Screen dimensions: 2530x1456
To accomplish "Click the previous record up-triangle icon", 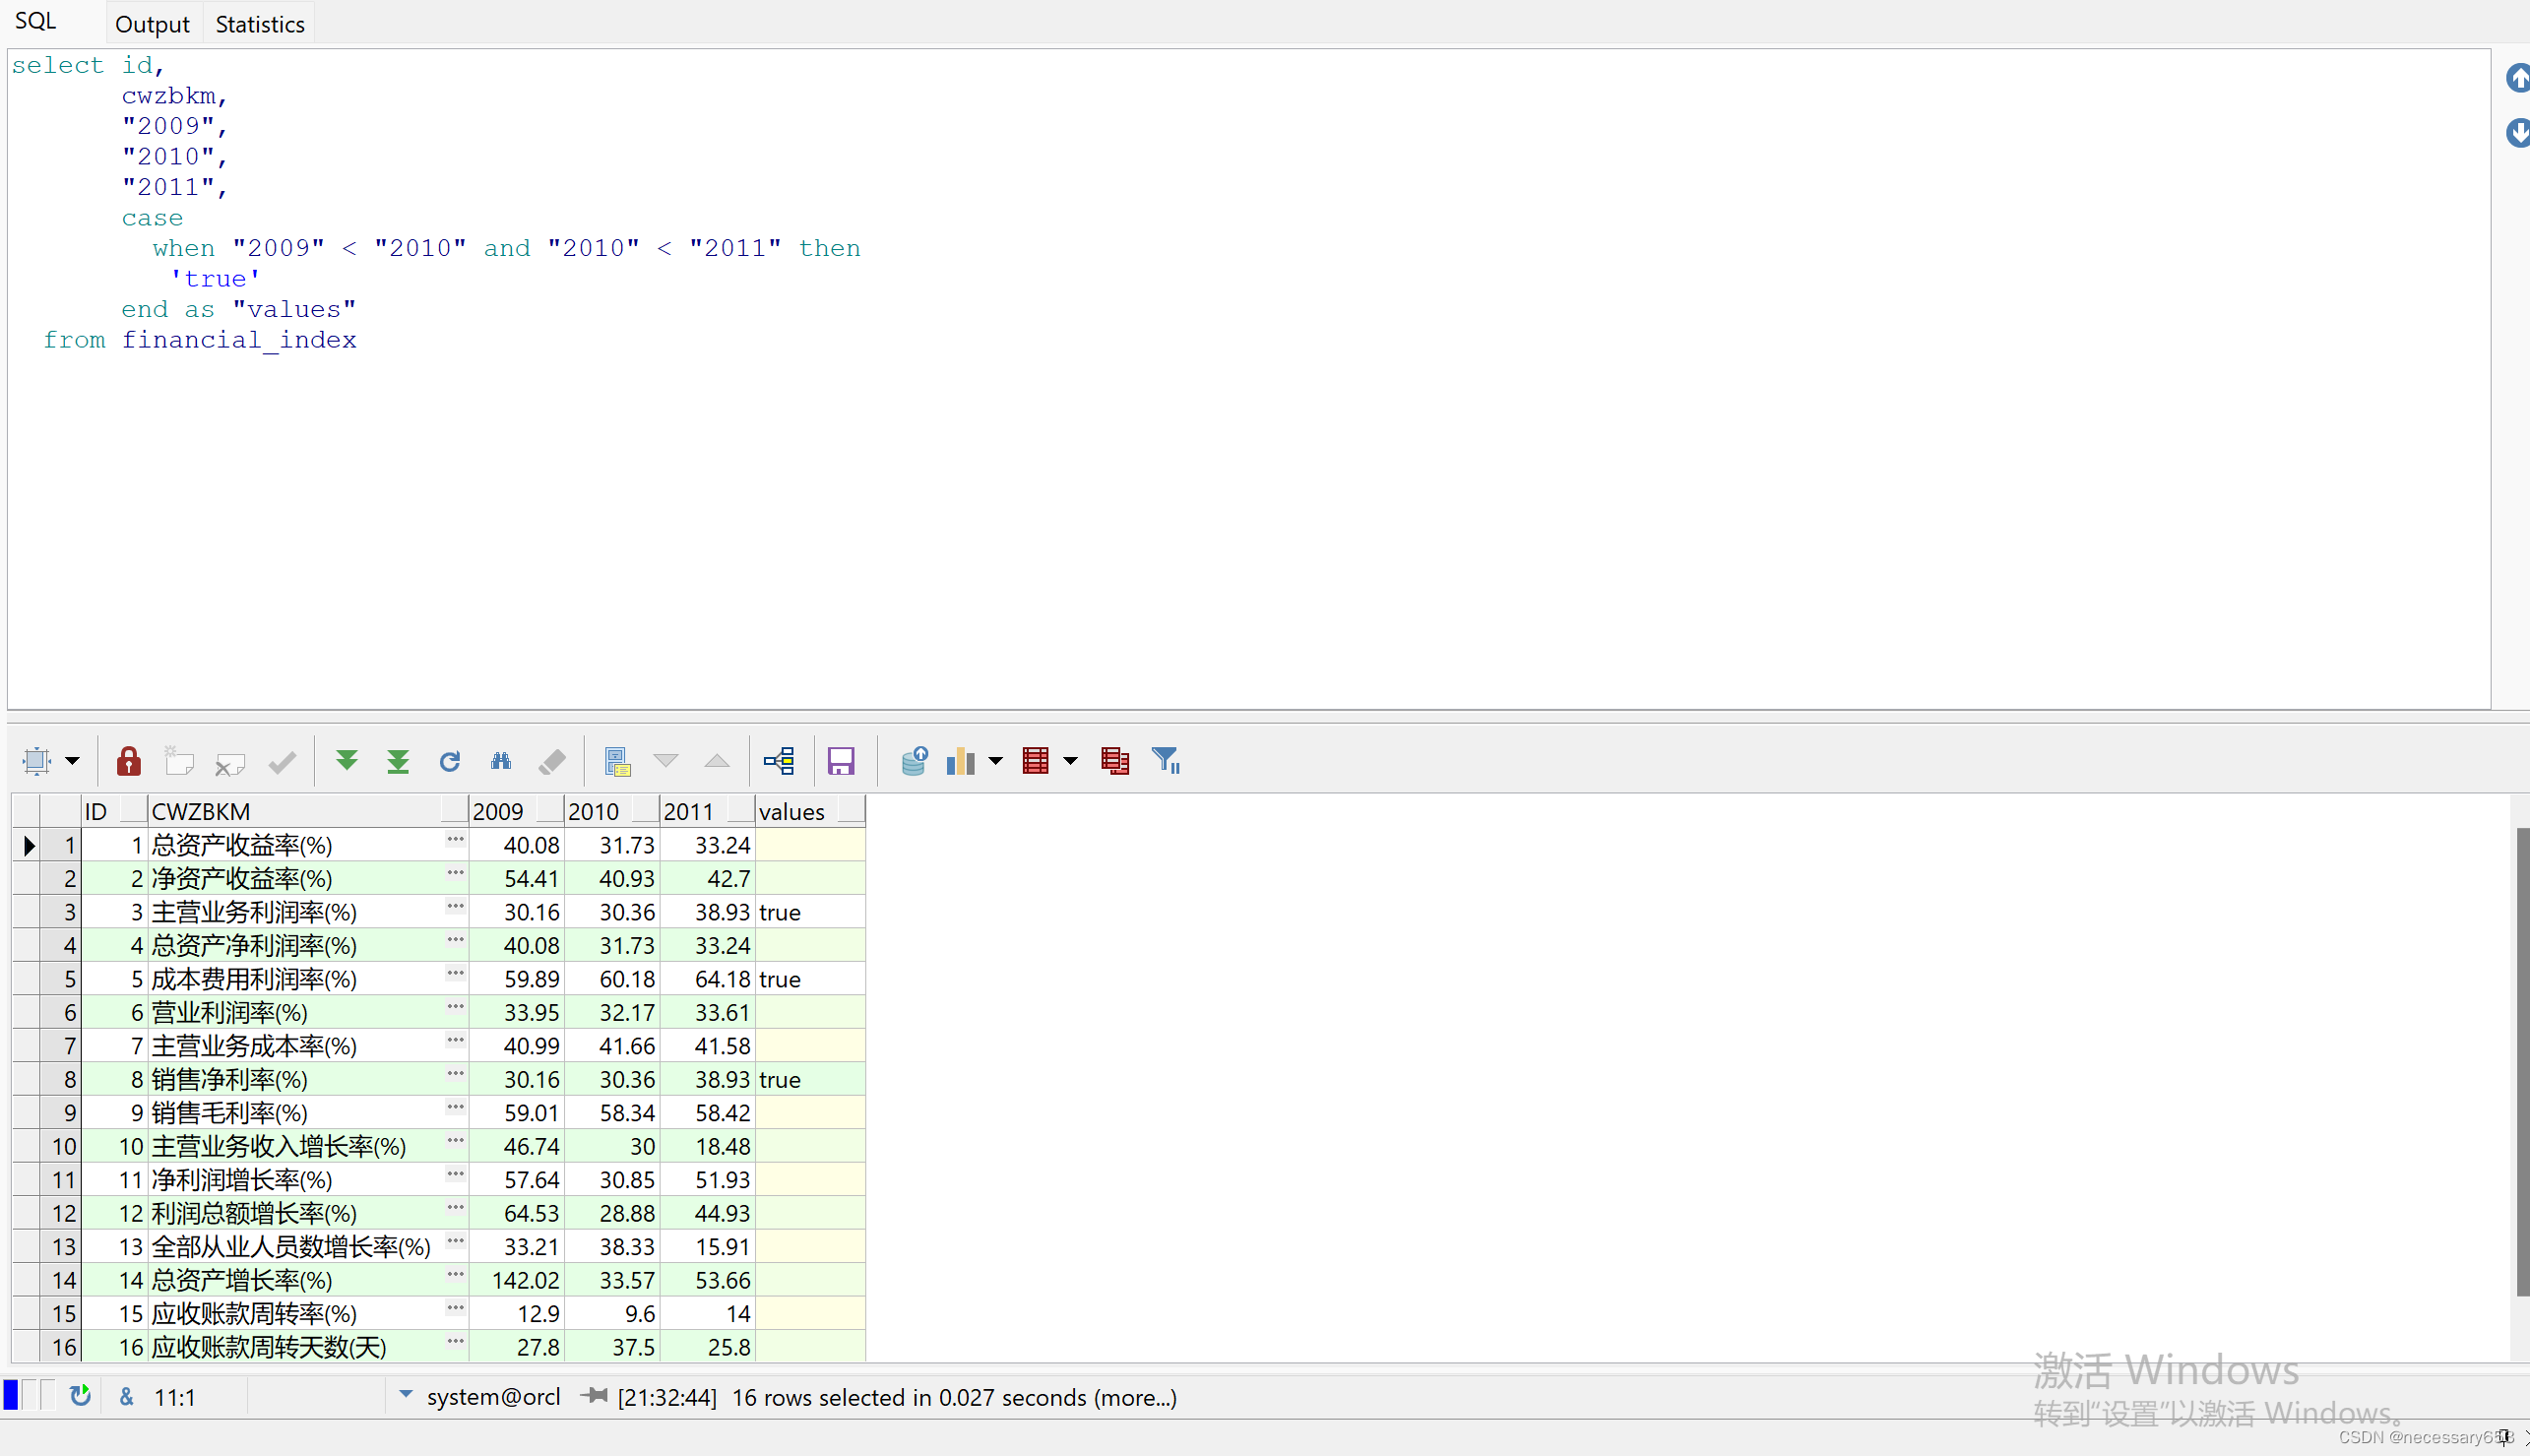I will pyautogui.click(x=717, y=761).
